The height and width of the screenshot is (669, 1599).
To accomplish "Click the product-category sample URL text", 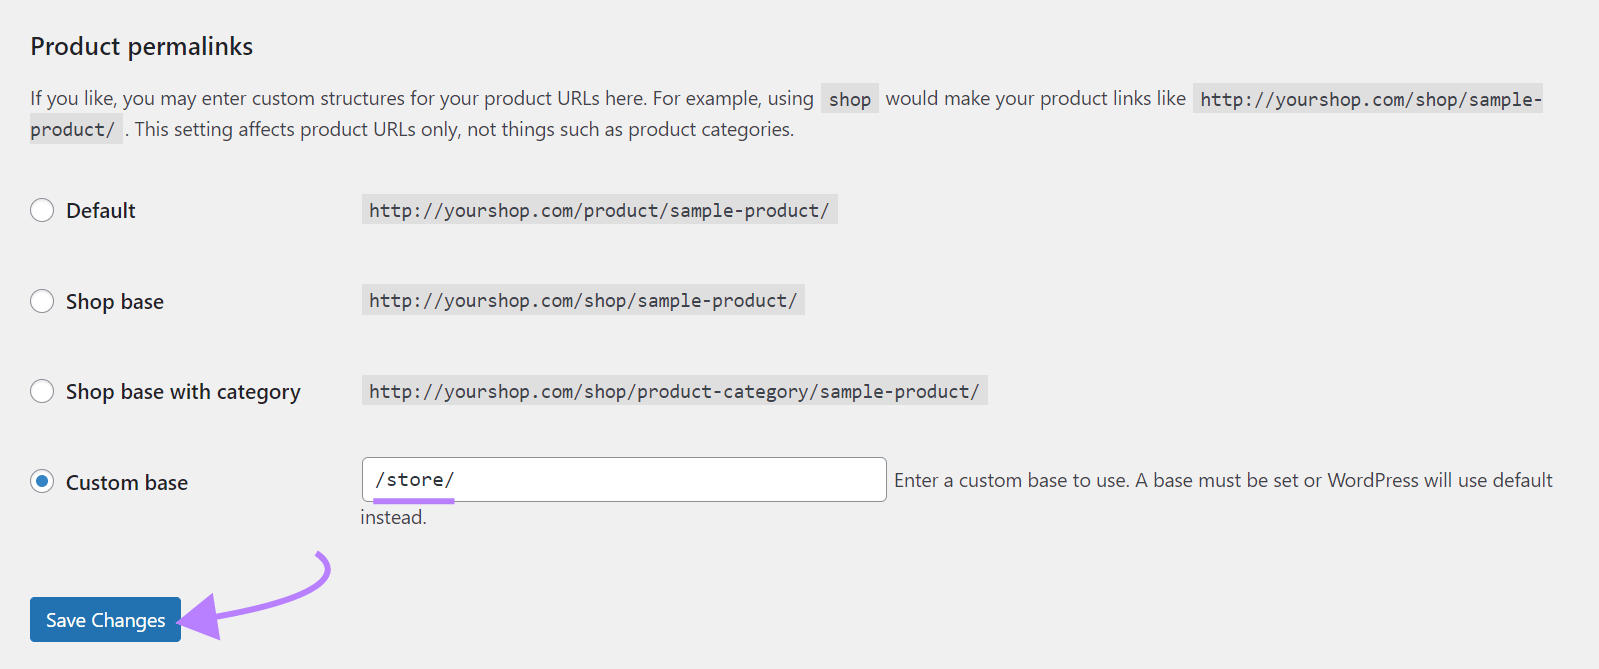I will pos(673,390).
